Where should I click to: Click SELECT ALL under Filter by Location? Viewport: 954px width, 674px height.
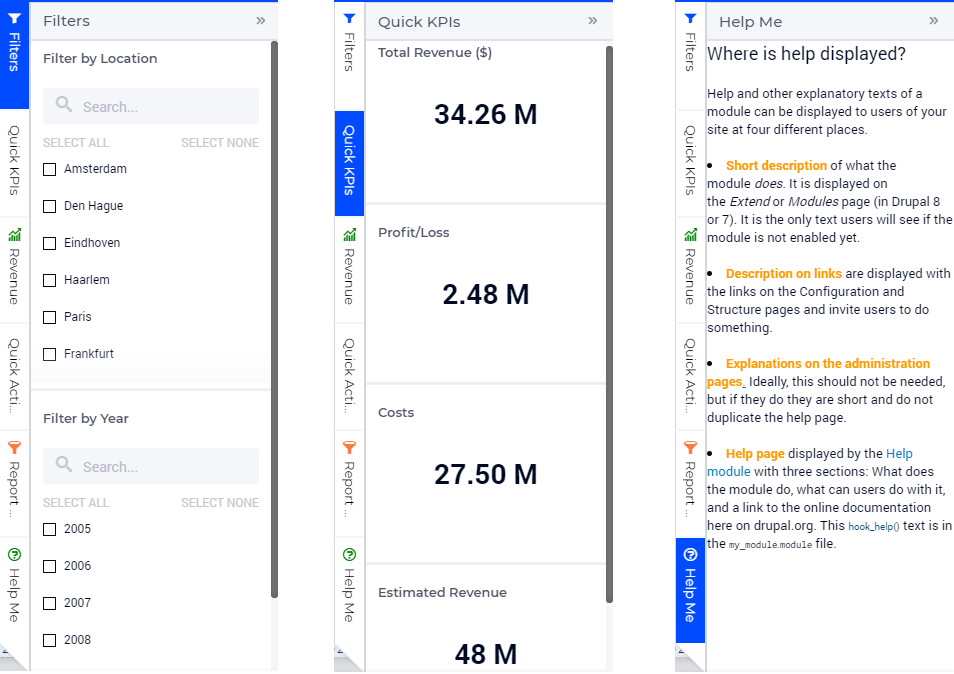coord(76,142)
